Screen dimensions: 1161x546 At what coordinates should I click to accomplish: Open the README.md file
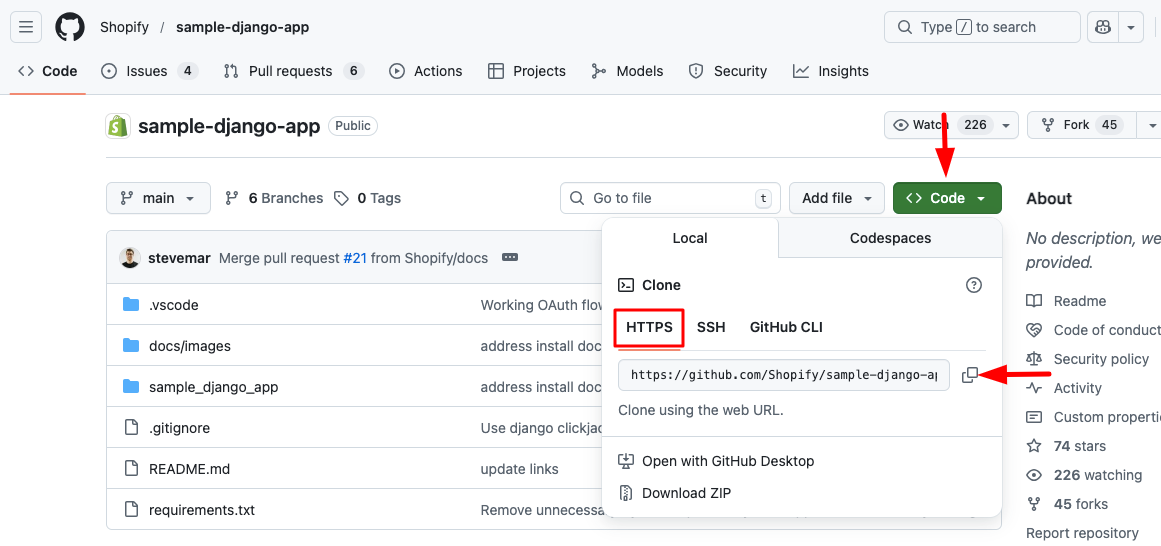[189, 469]
